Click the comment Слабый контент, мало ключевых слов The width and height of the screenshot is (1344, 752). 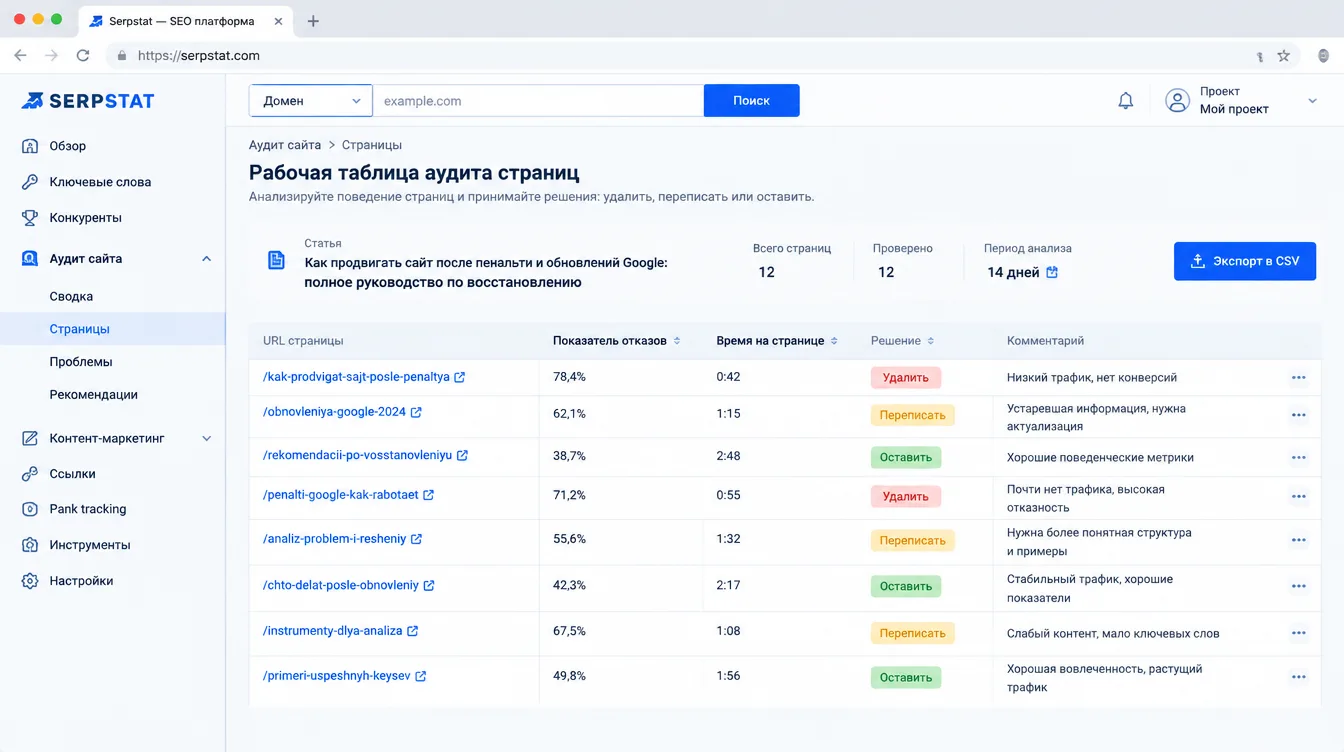point(1113,633)
